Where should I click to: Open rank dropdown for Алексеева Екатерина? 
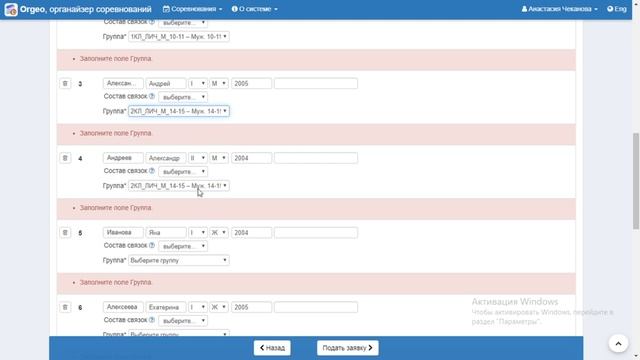point(198,307)
